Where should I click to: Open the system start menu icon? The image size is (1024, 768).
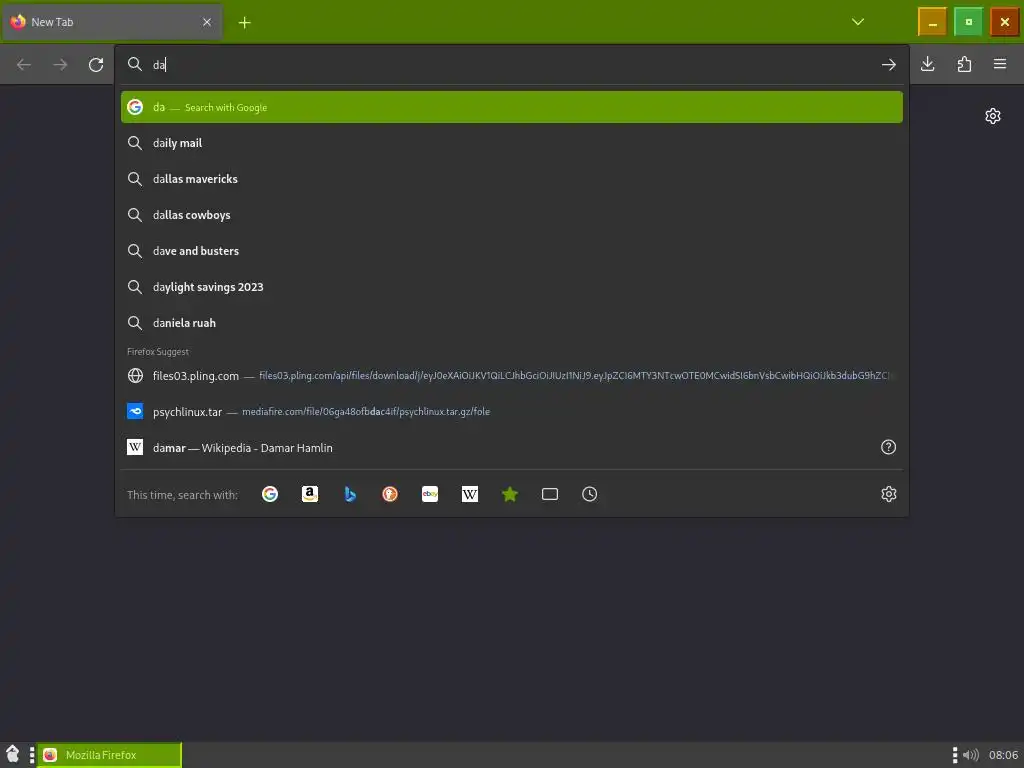12,754
